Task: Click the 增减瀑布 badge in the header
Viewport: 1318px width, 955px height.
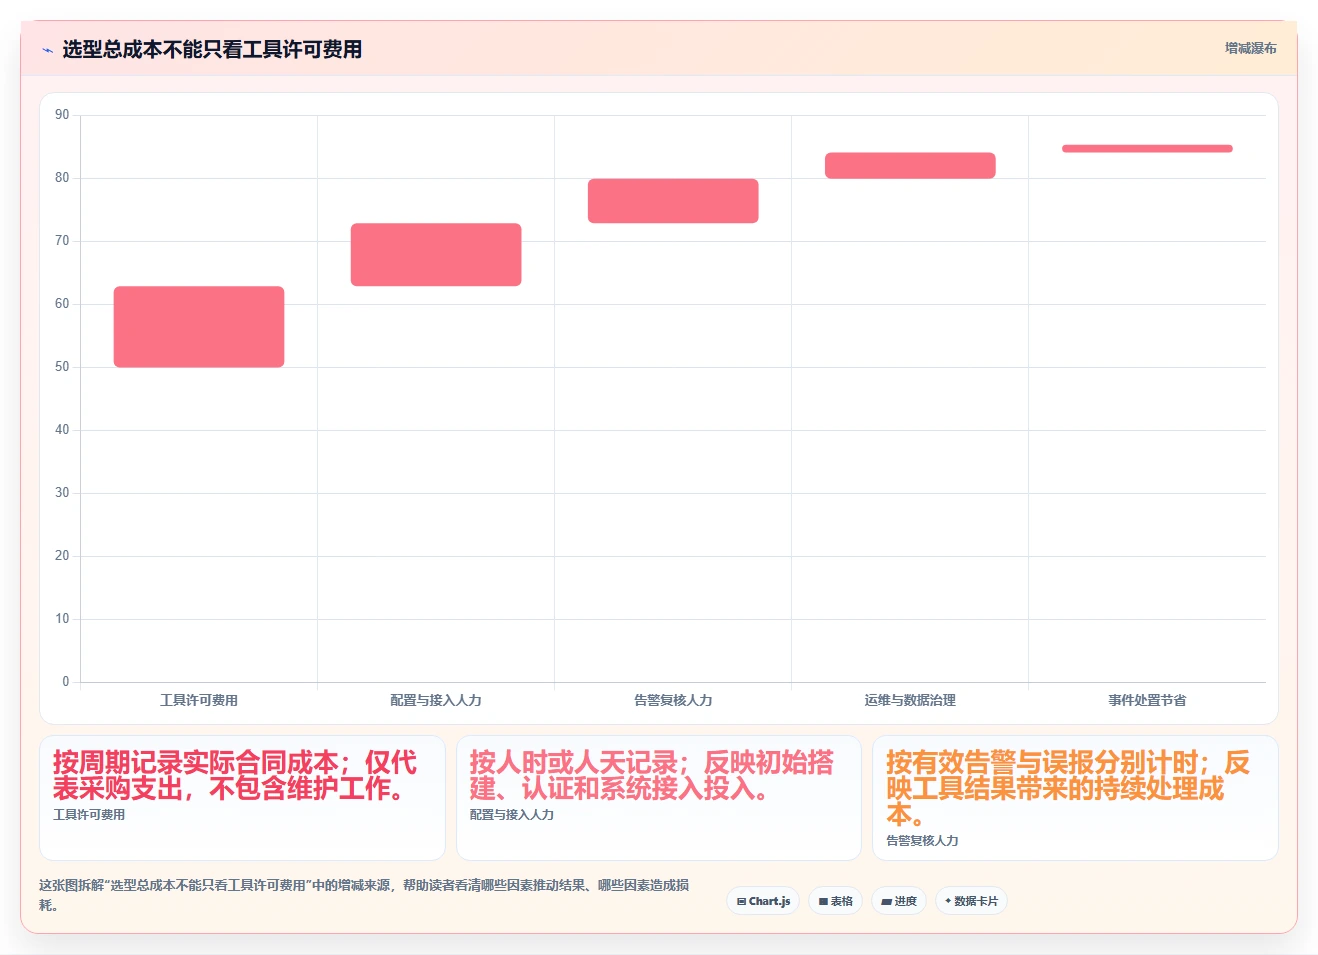Action: click(1251, 48)
